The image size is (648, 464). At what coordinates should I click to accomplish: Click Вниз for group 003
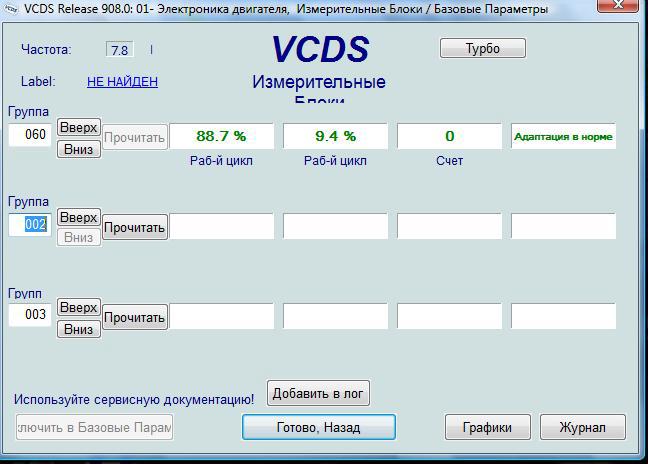tap(78, 329)
